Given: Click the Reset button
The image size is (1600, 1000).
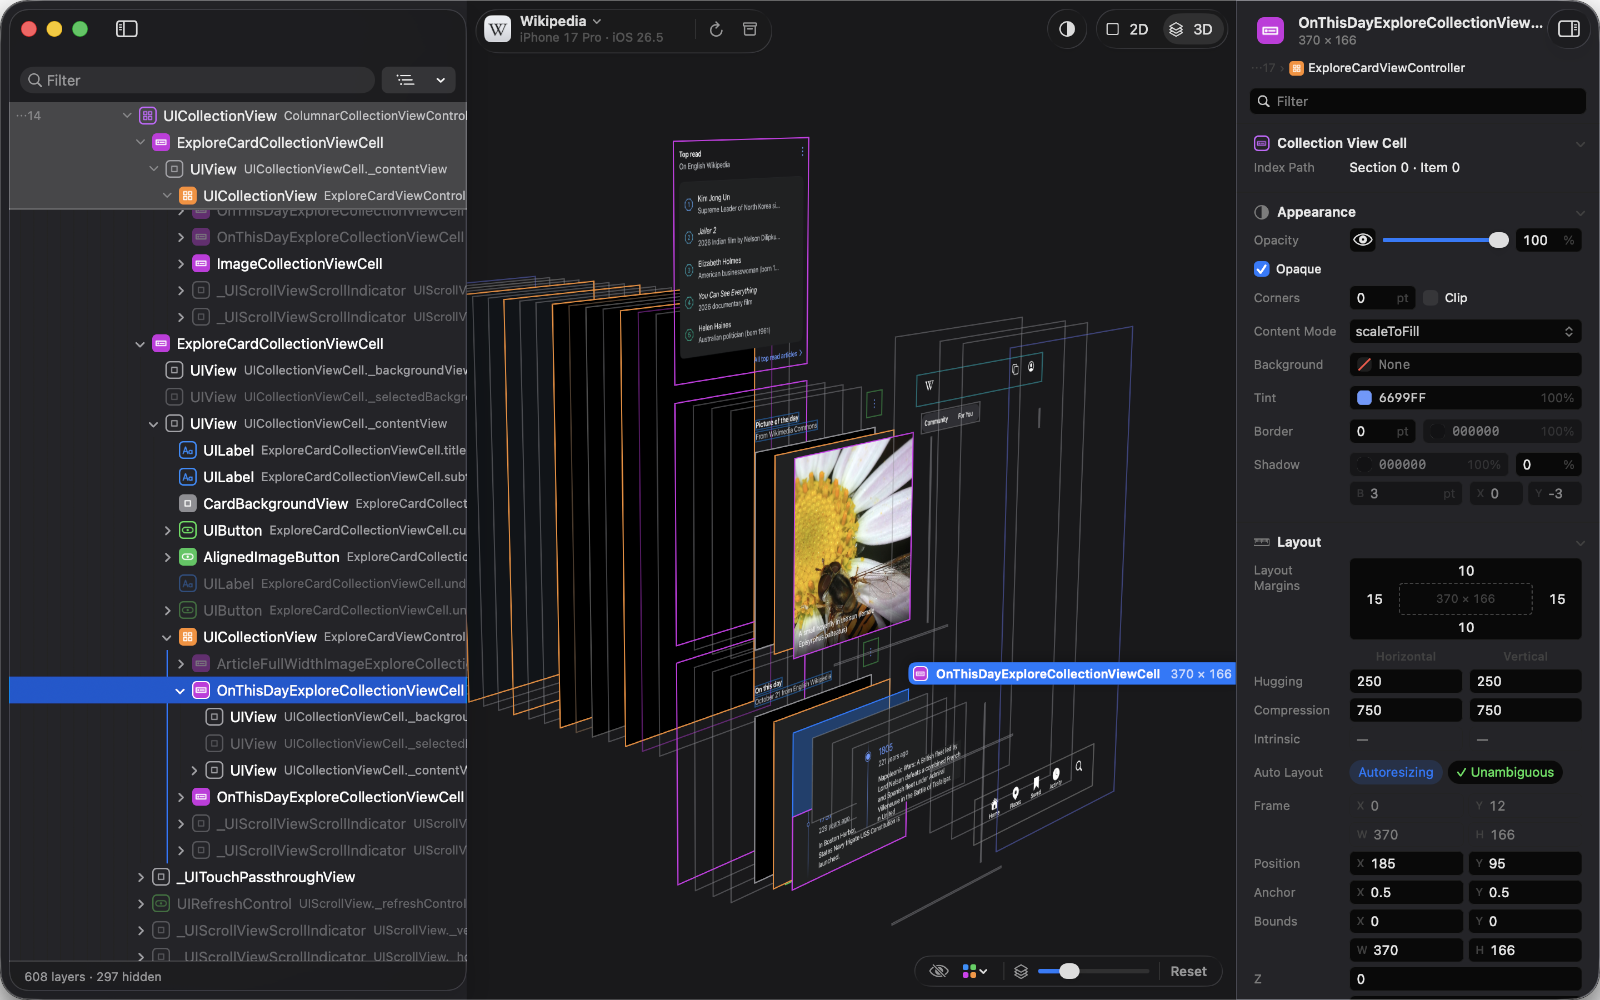Looking at the screenshot, I should 1189,971.
